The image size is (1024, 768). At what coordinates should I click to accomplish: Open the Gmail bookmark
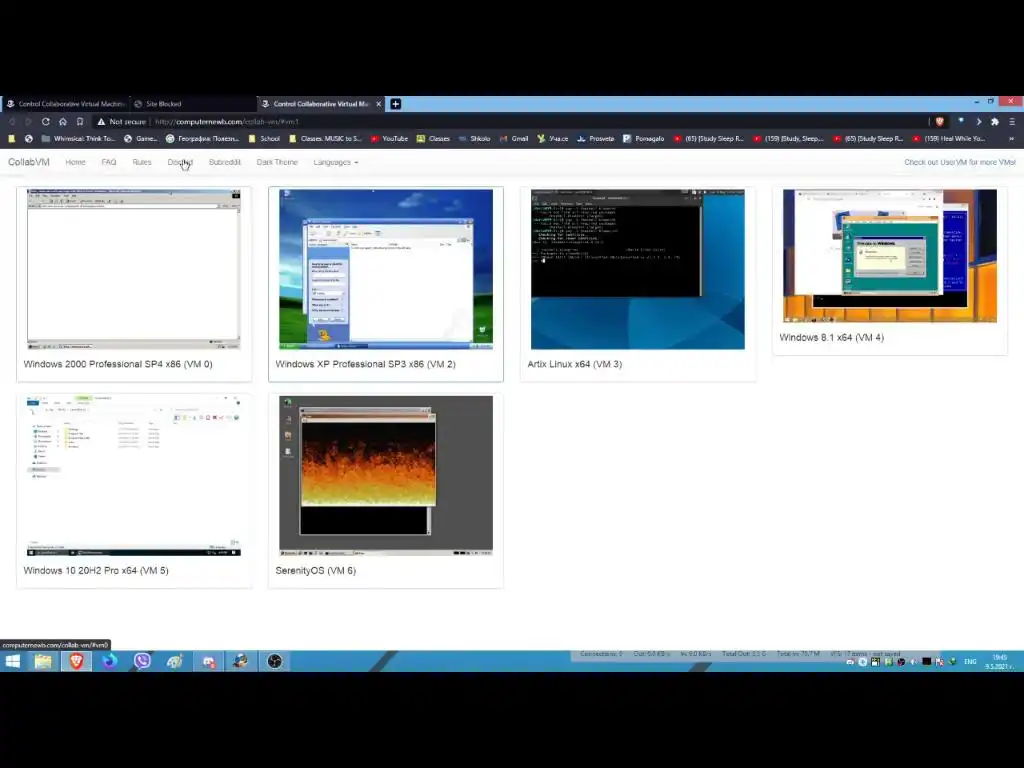point(514,138)
